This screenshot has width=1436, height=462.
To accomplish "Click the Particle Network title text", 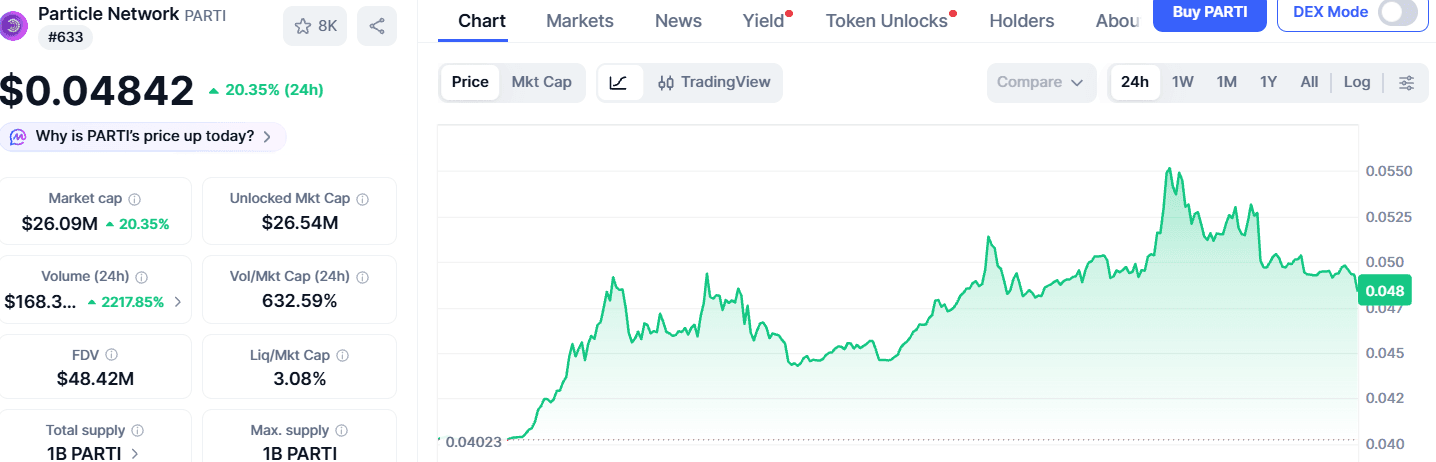I will point(109,14).
